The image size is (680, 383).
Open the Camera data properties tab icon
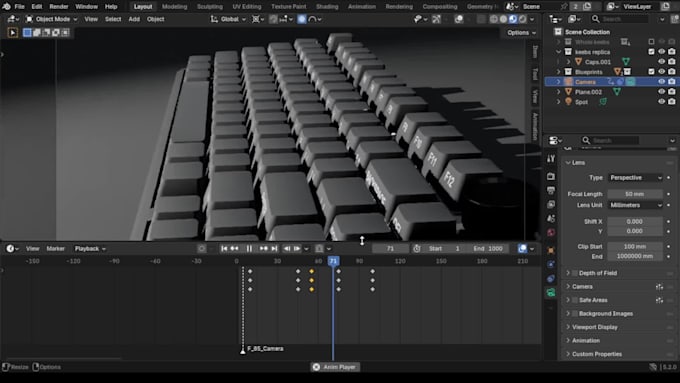click(551, 292)
